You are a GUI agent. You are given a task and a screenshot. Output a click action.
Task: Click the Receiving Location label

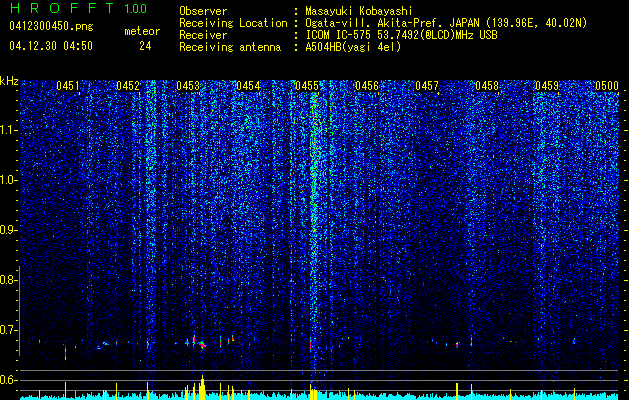click(233, 23)
